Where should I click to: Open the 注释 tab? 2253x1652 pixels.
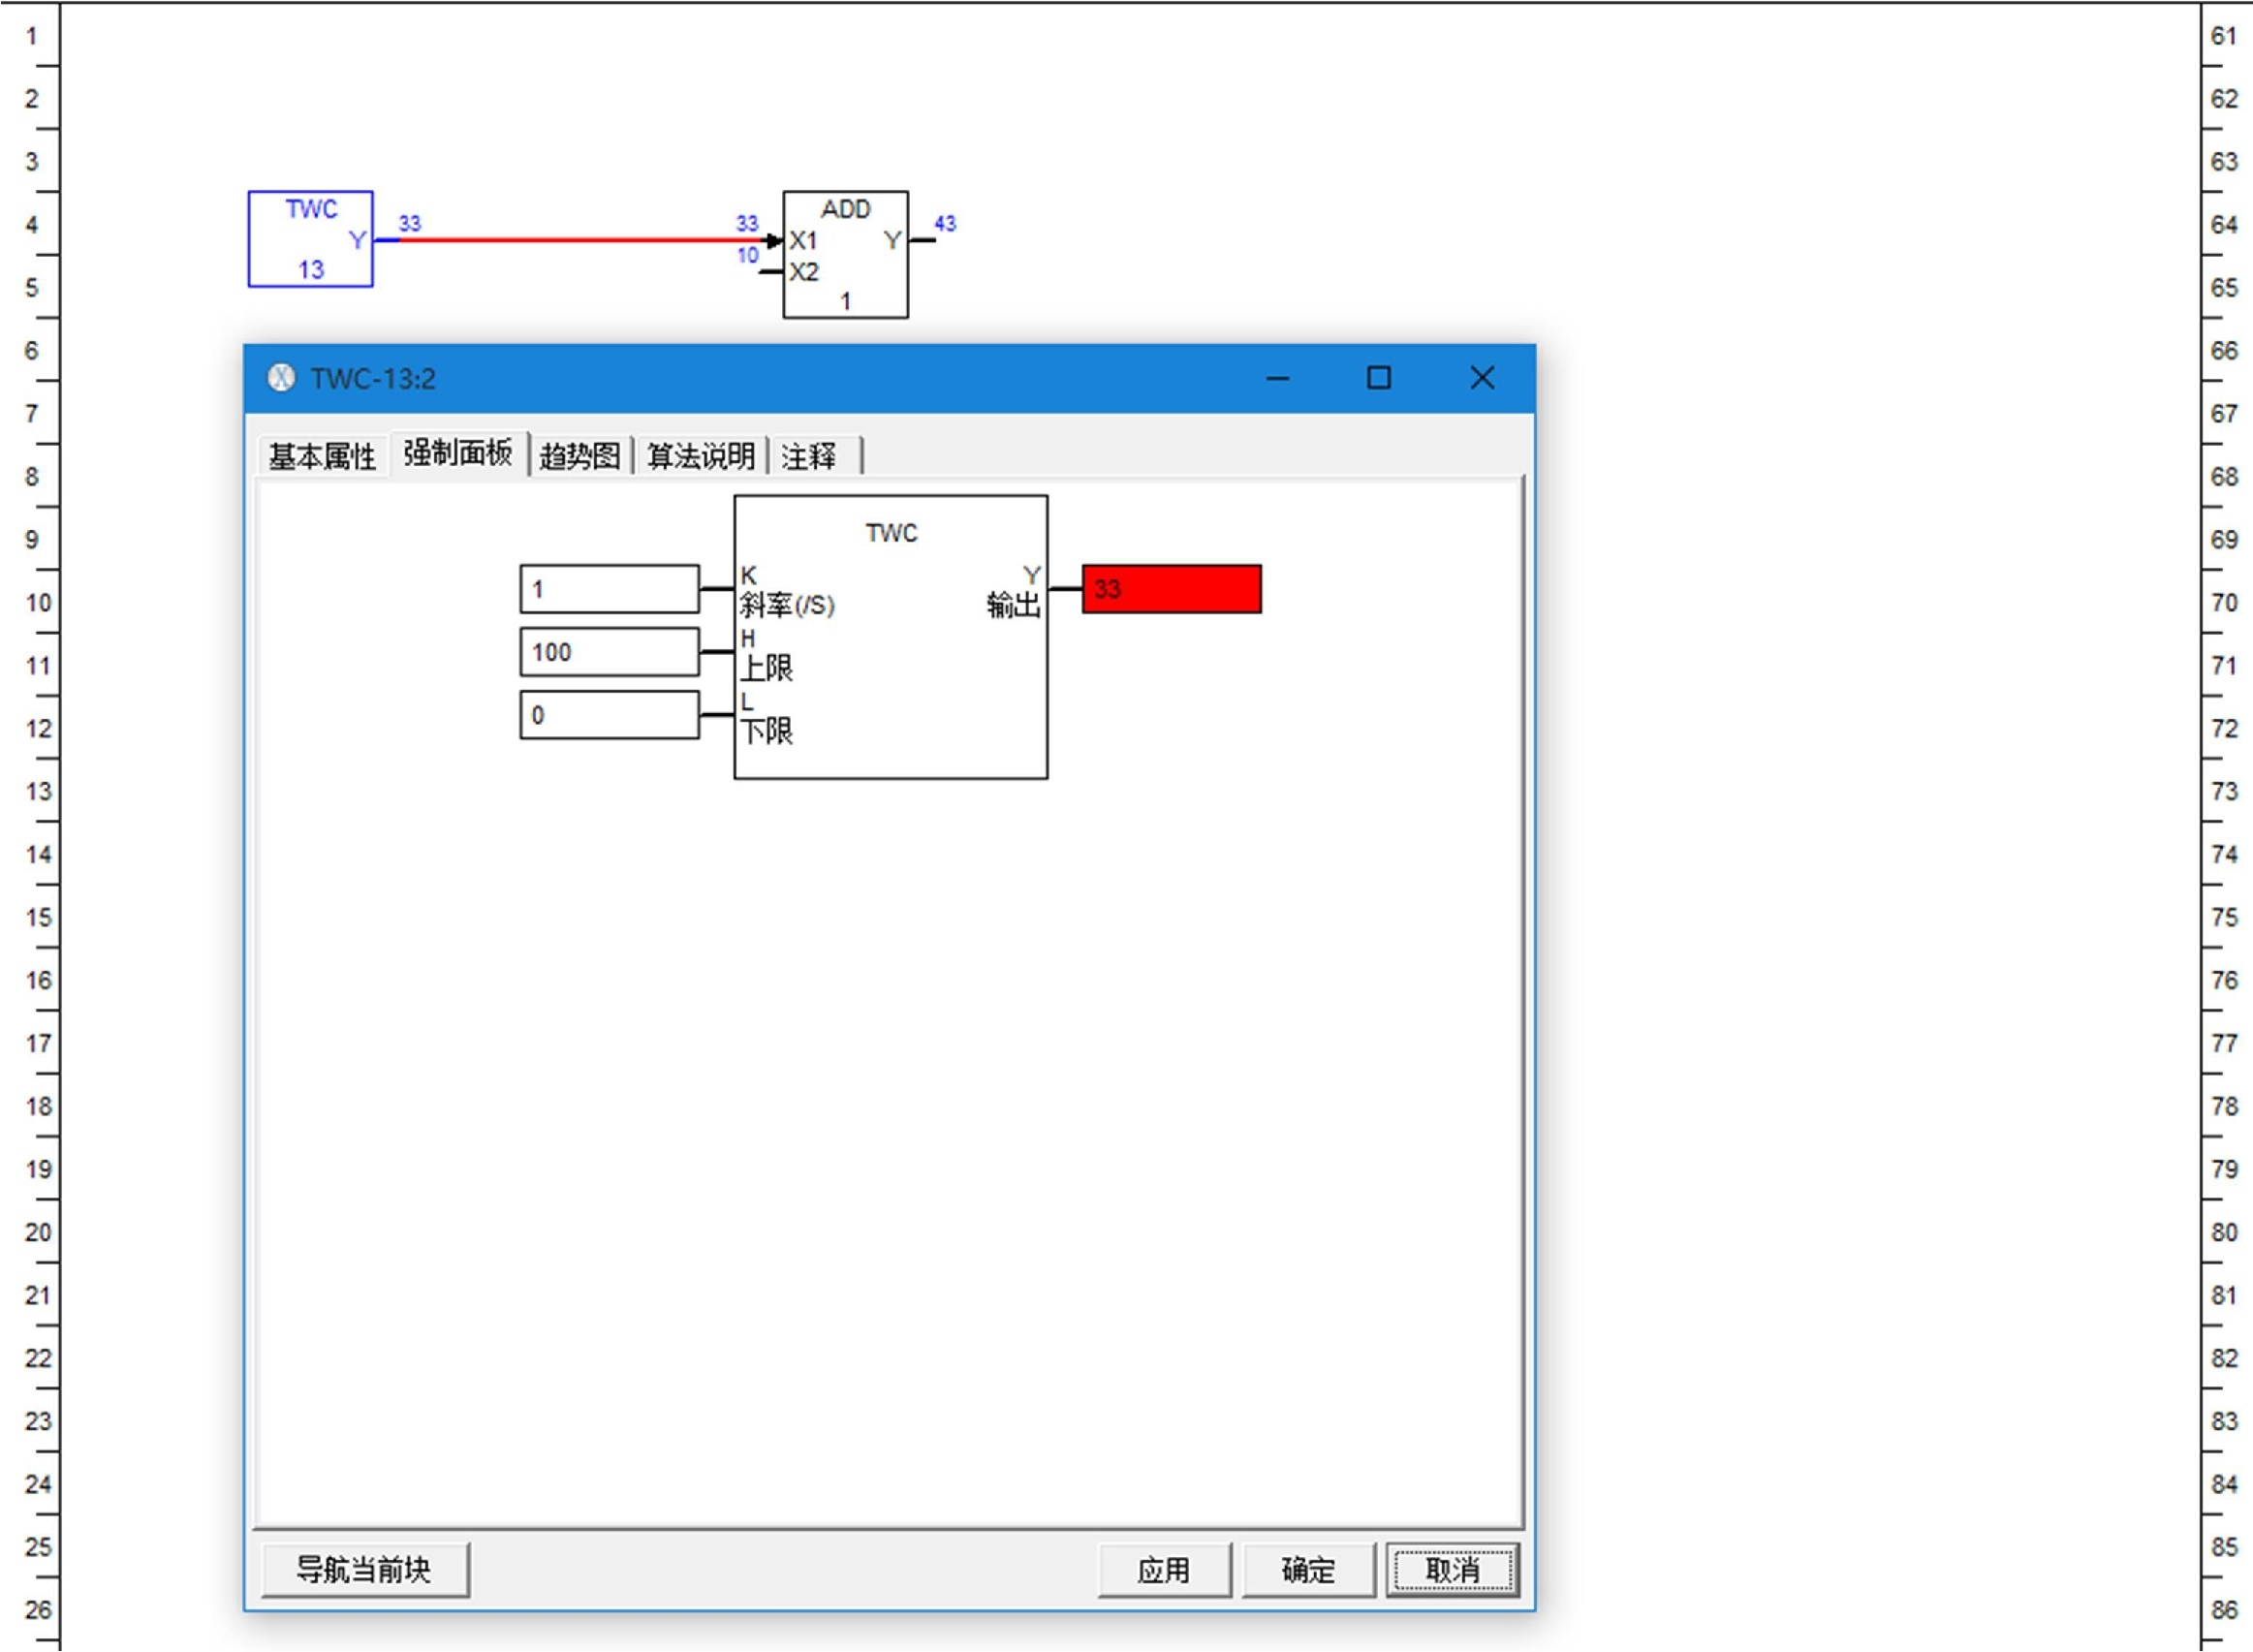[x=810, y=457]
